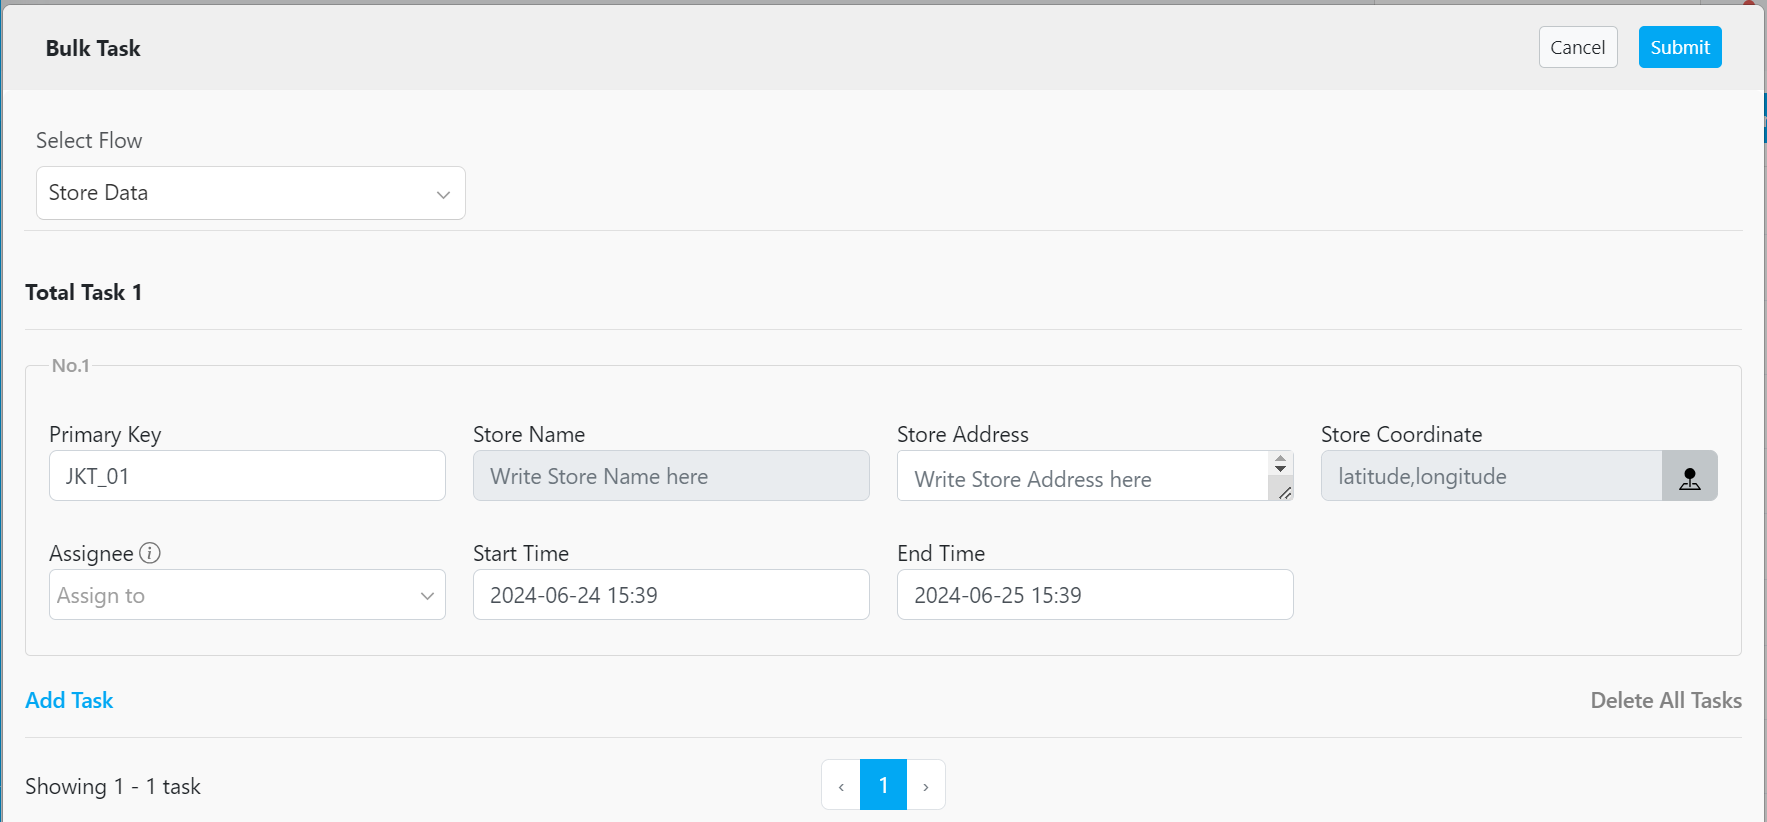The width and height of the screenshot is (1767, 822).
Task: Click Delete All Tasks link
Action: tap(1665, 700)
